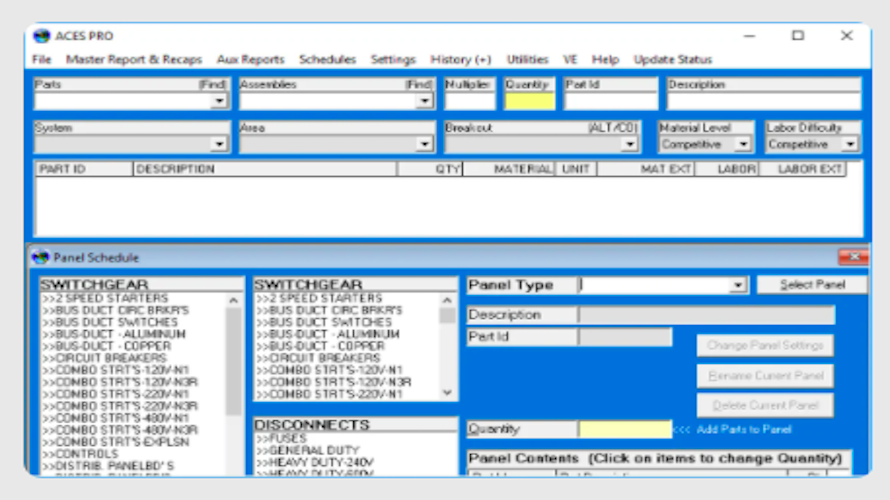Viewport: 890px width, 500px height.
Task: Expand the Parts dropdown
Action: [219, 101]
